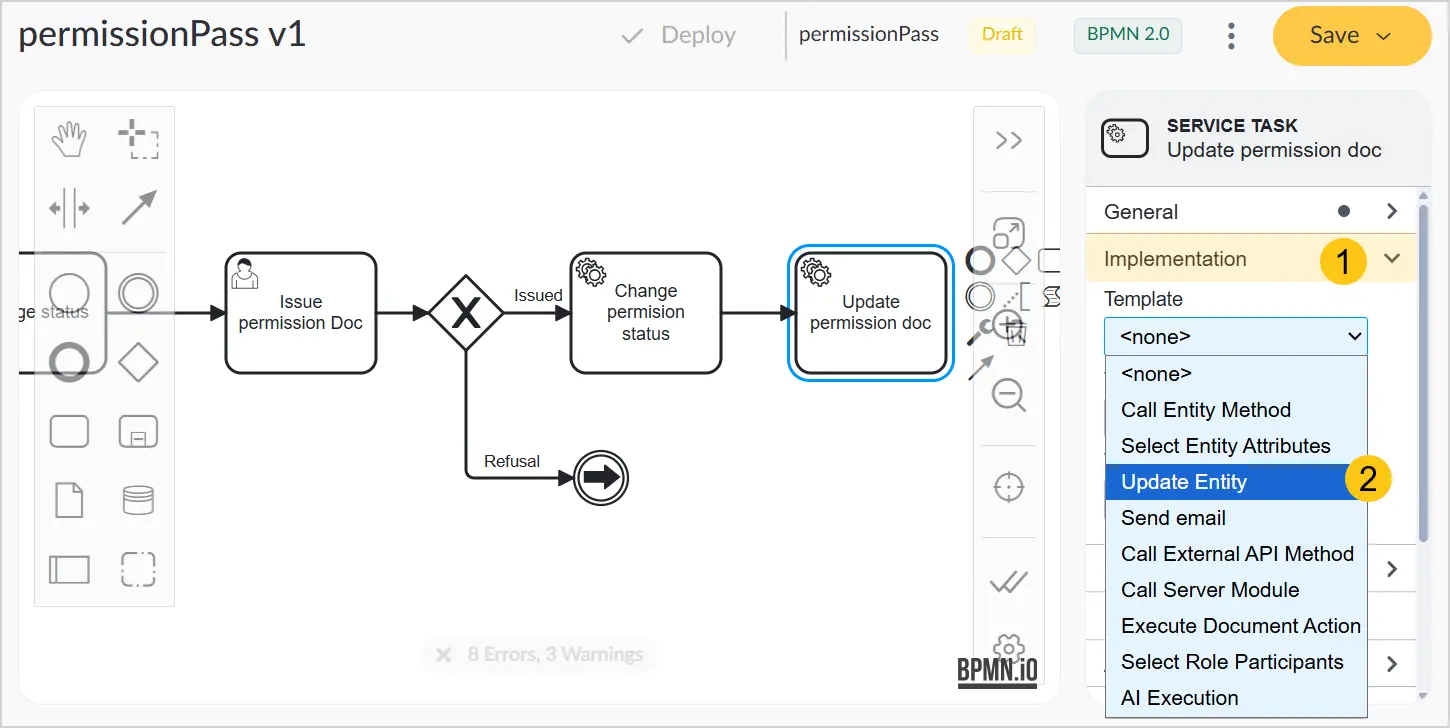This screenshot has height=728, width=1450.
Task: Run validation with the double-check icon
Action: pyautogui.click(x=1008, y=582)
